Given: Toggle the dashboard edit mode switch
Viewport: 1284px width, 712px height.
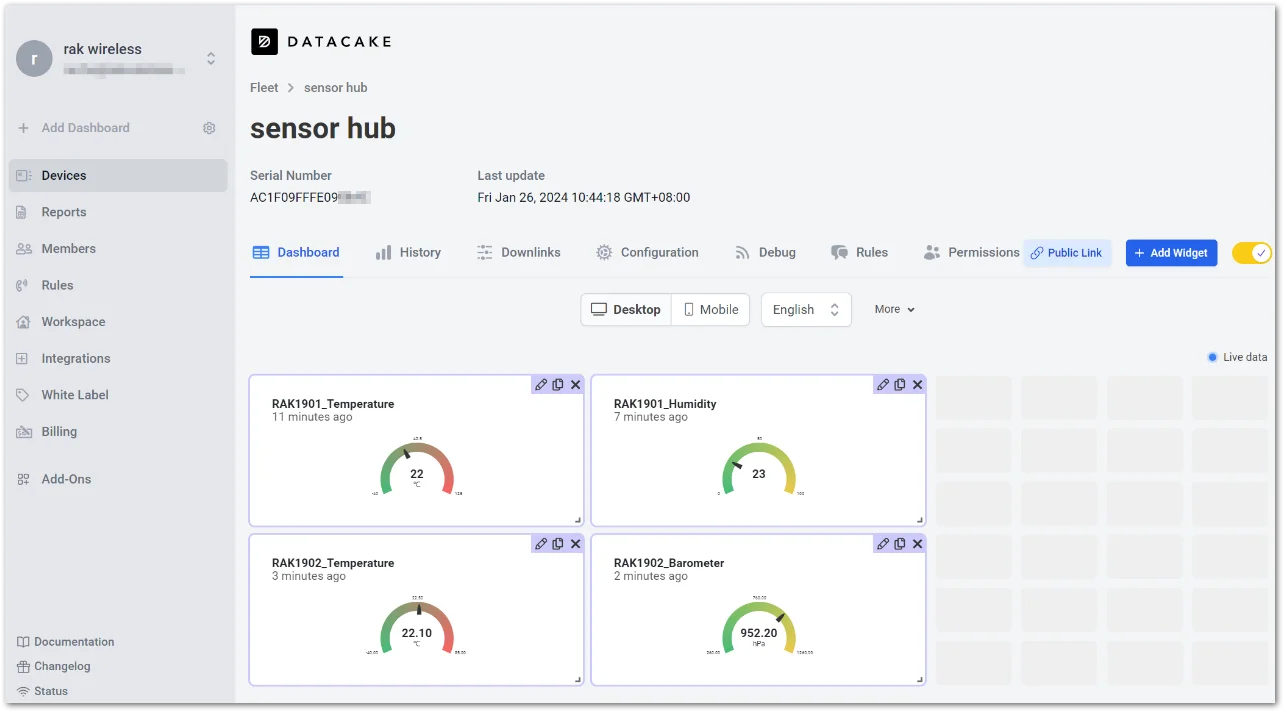Looking at the screenshot, I should point(1251,253).
